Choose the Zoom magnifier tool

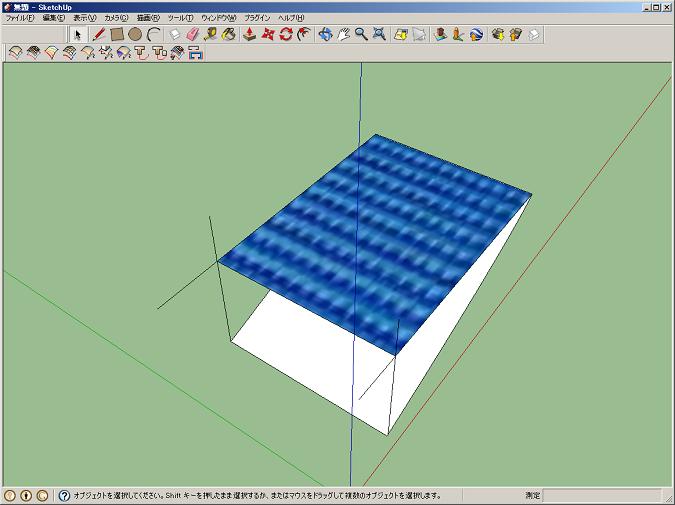tap(361, 34)
